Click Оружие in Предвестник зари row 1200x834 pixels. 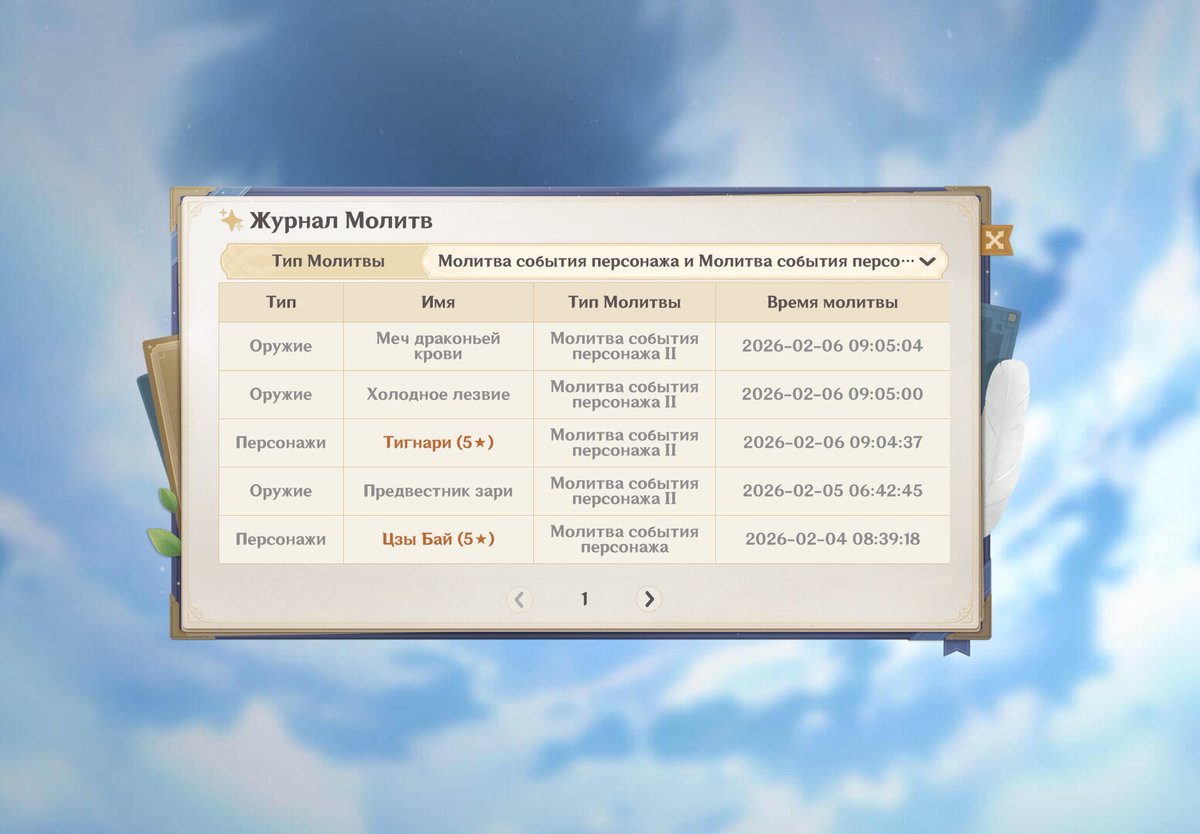(281, 491)
